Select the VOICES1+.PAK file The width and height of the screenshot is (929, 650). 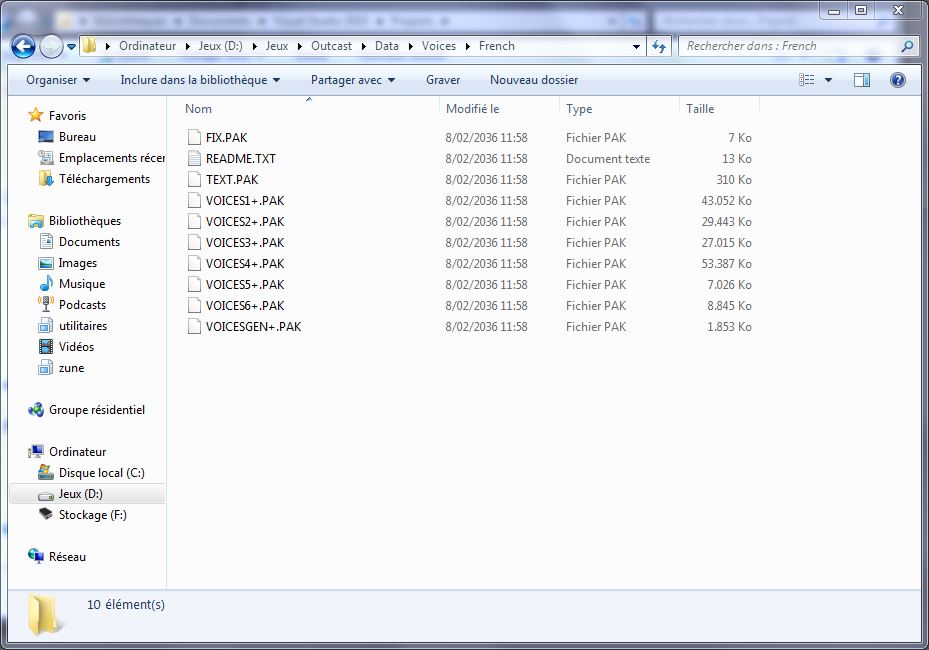tap(245, 201)
